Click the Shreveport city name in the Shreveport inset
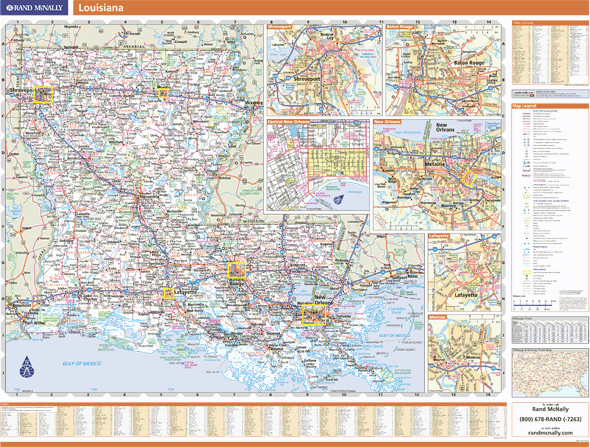 [x=307, y=79]
